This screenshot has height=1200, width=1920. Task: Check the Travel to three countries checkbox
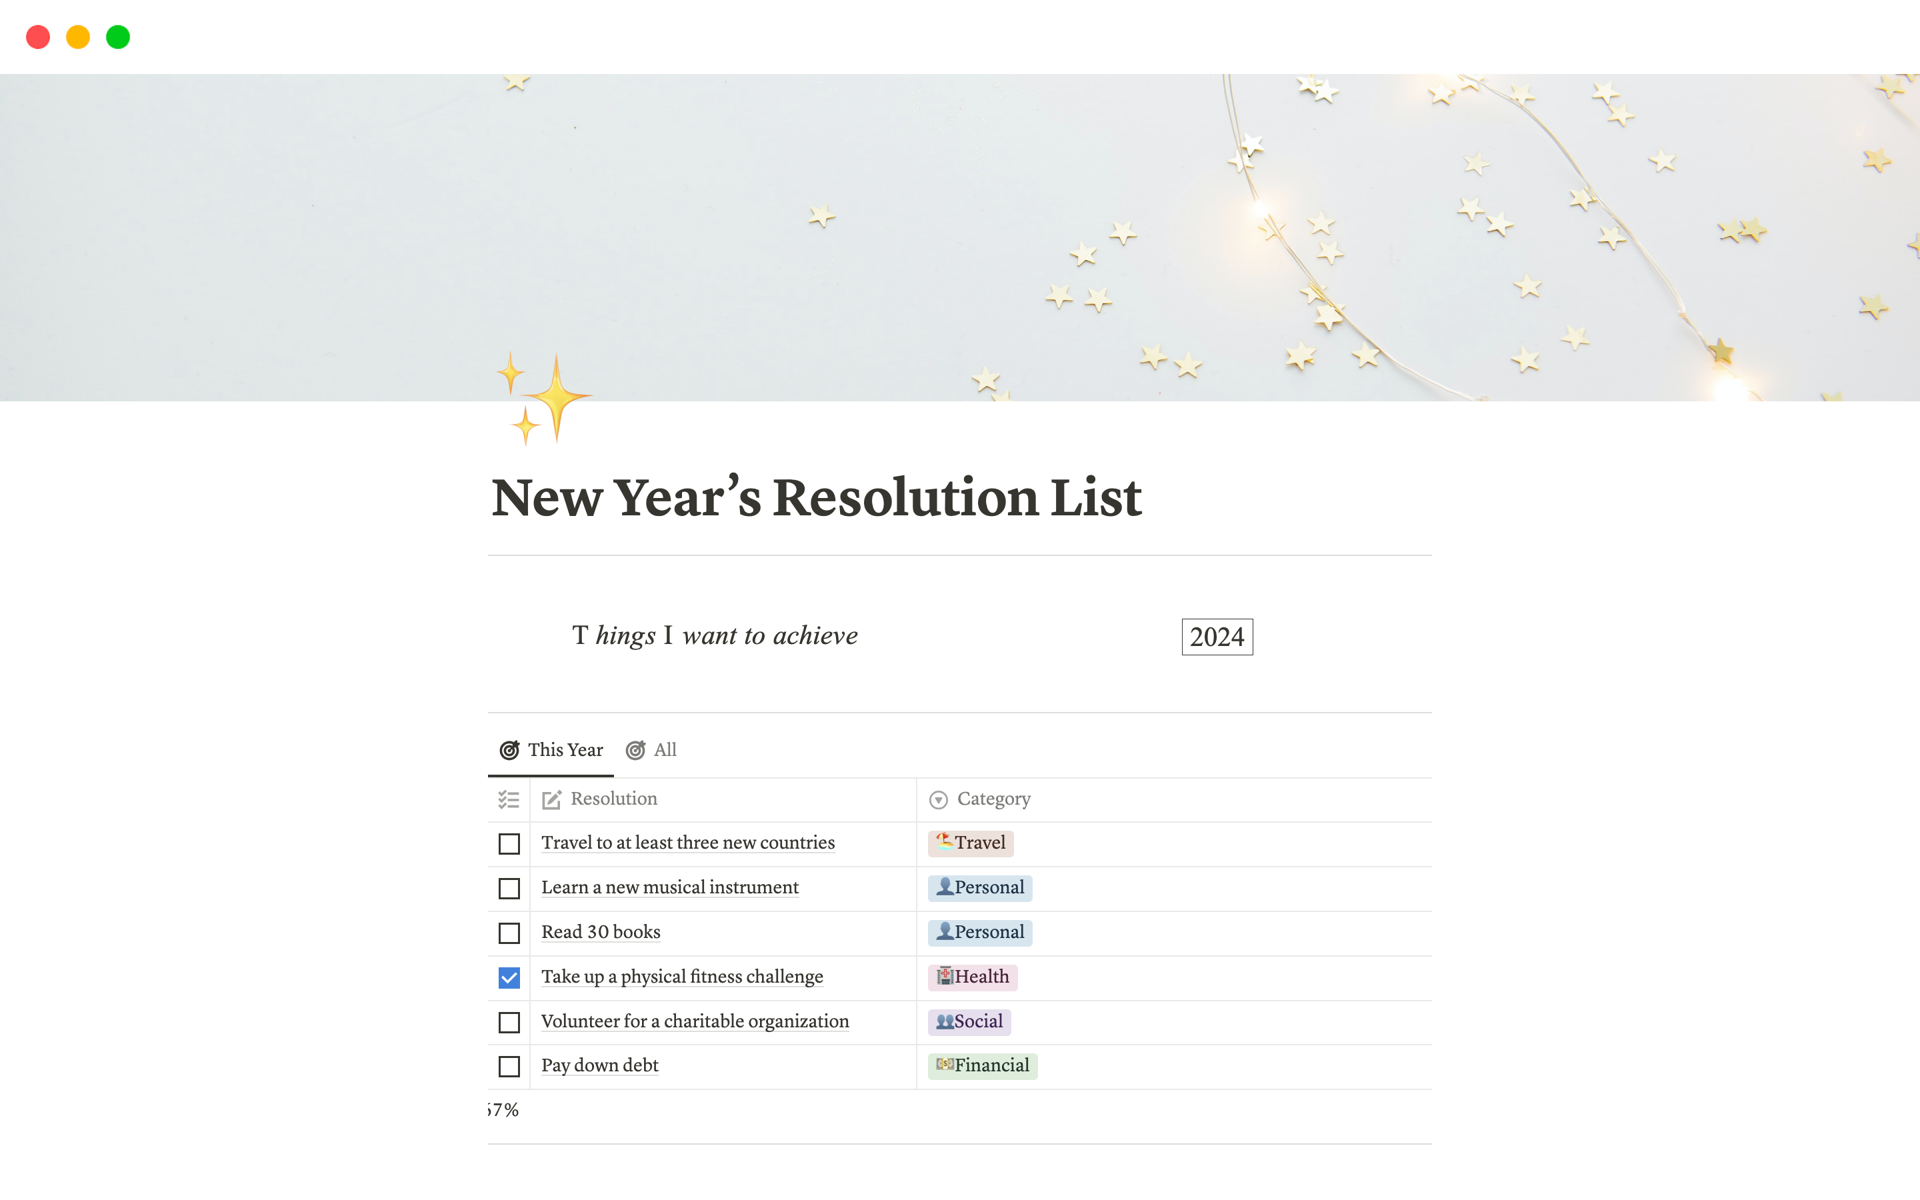509,844
